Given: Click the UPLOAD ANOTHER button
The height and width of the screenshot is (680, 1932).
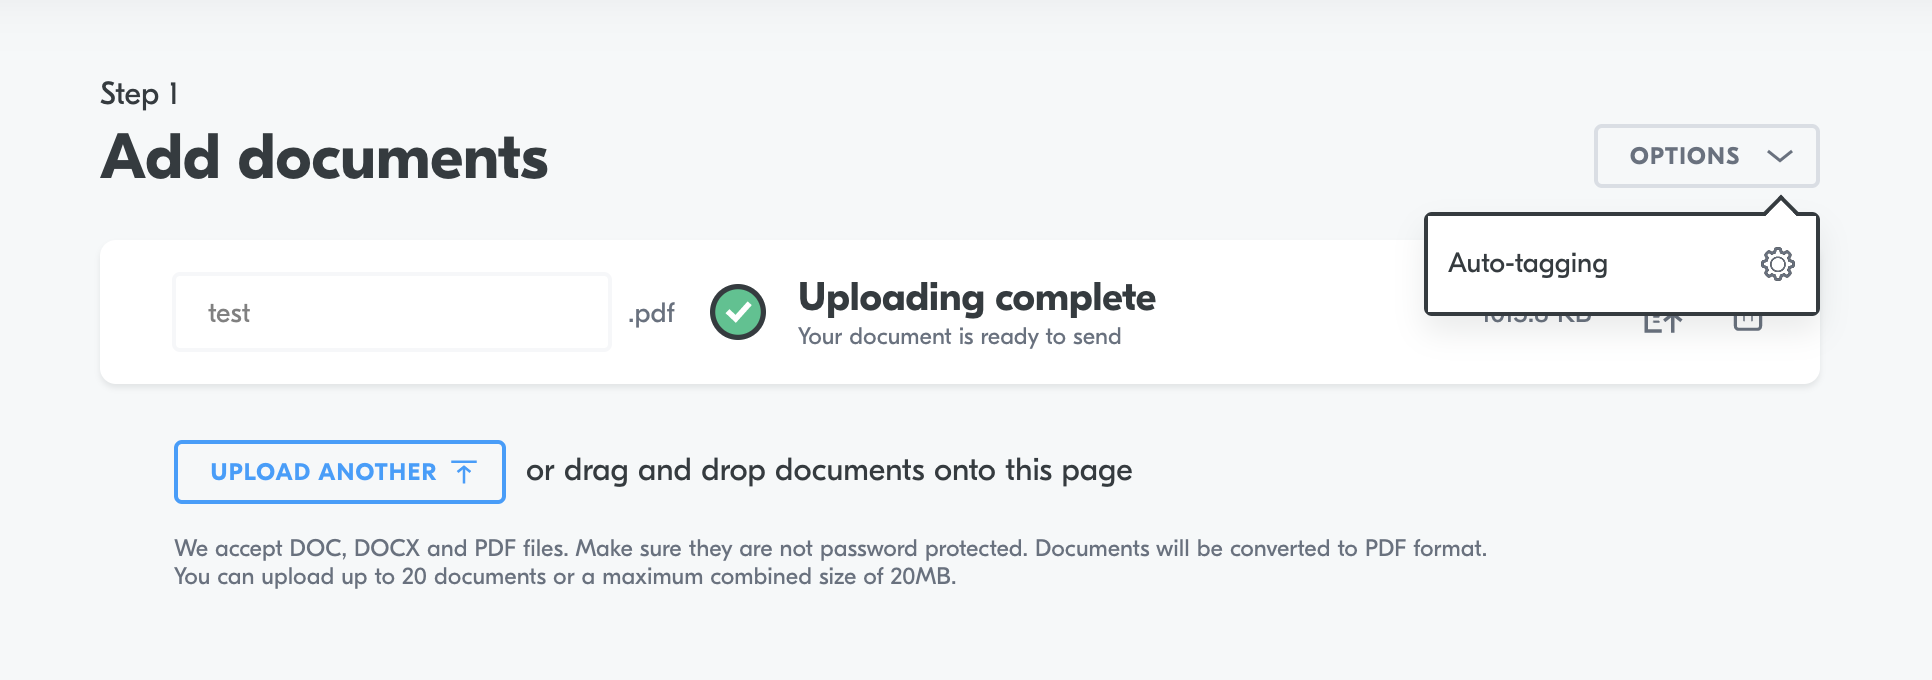Looking at the screenshot, I should 340,472.
